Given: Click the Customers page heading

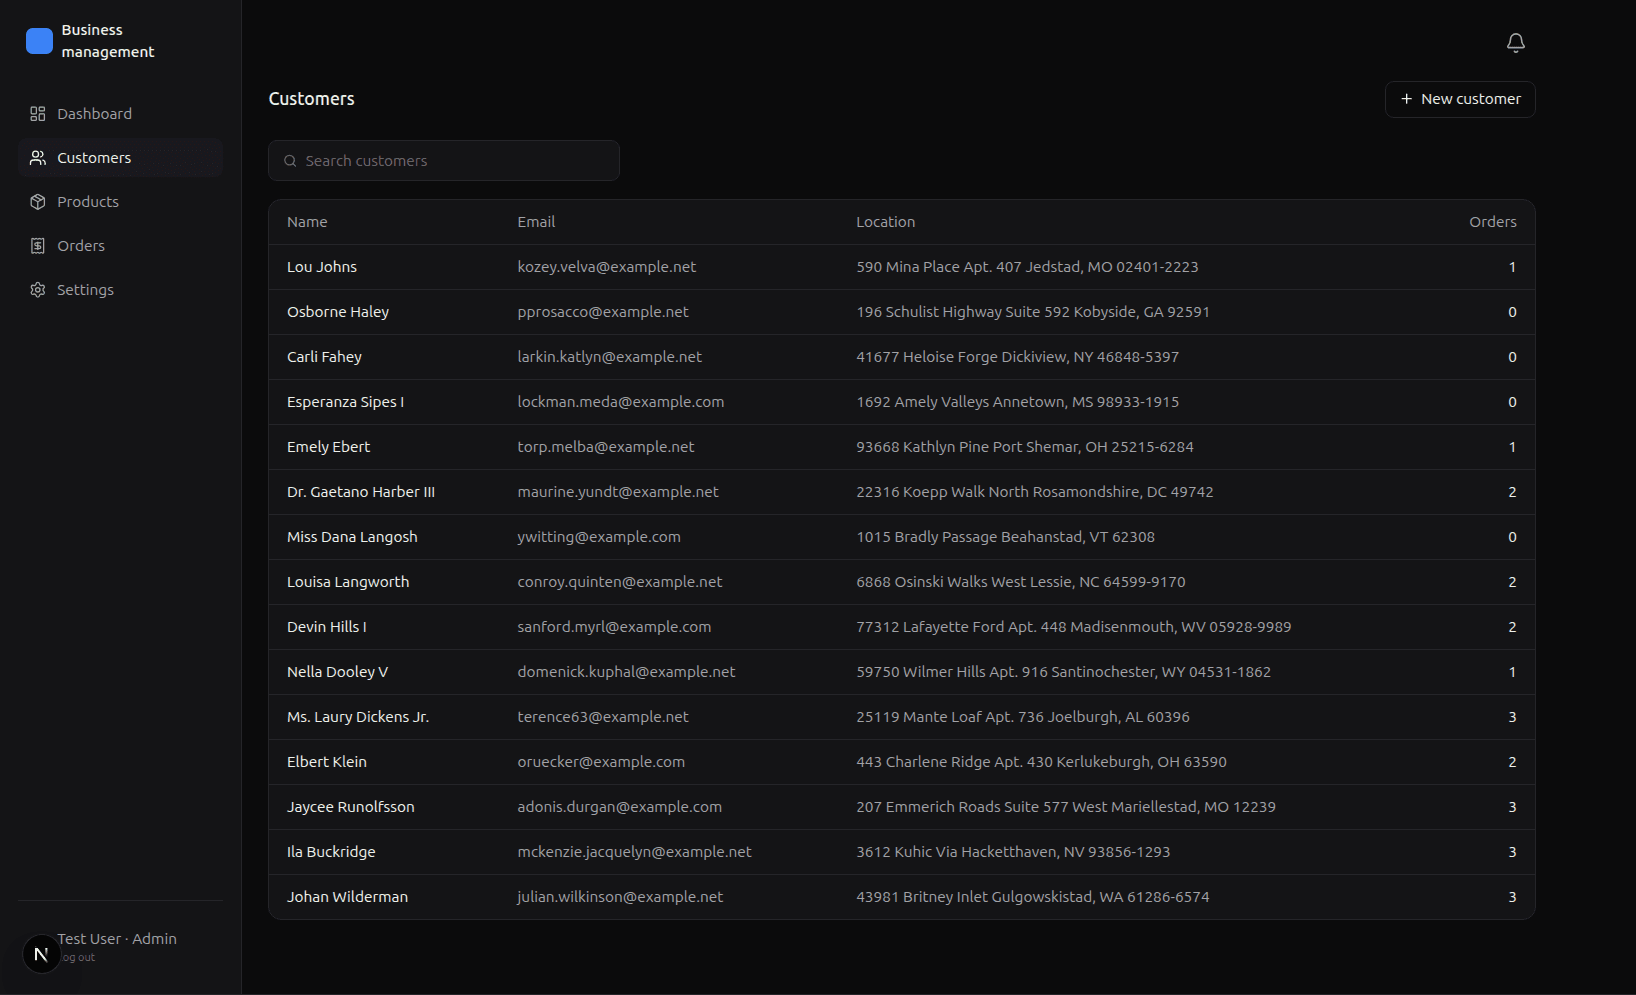Looking at the screenshot, I should tap(311, 99).
